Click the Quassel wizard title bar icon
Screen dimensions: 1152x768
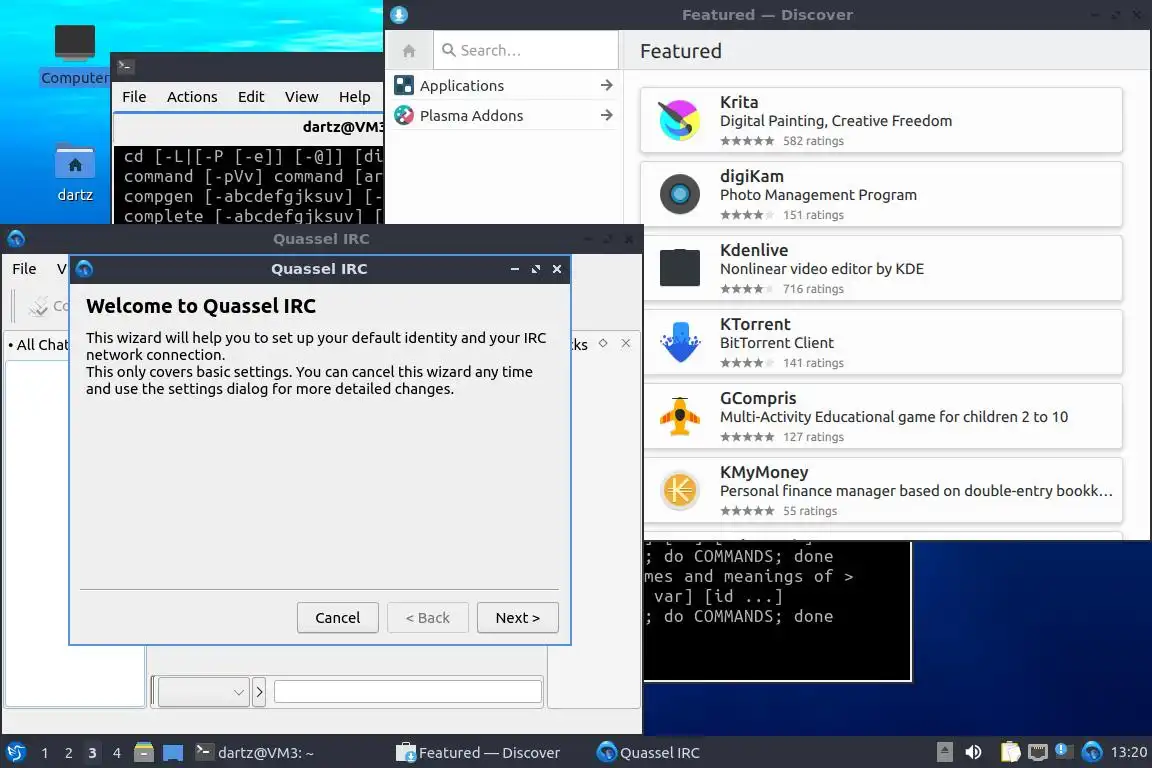84,269
